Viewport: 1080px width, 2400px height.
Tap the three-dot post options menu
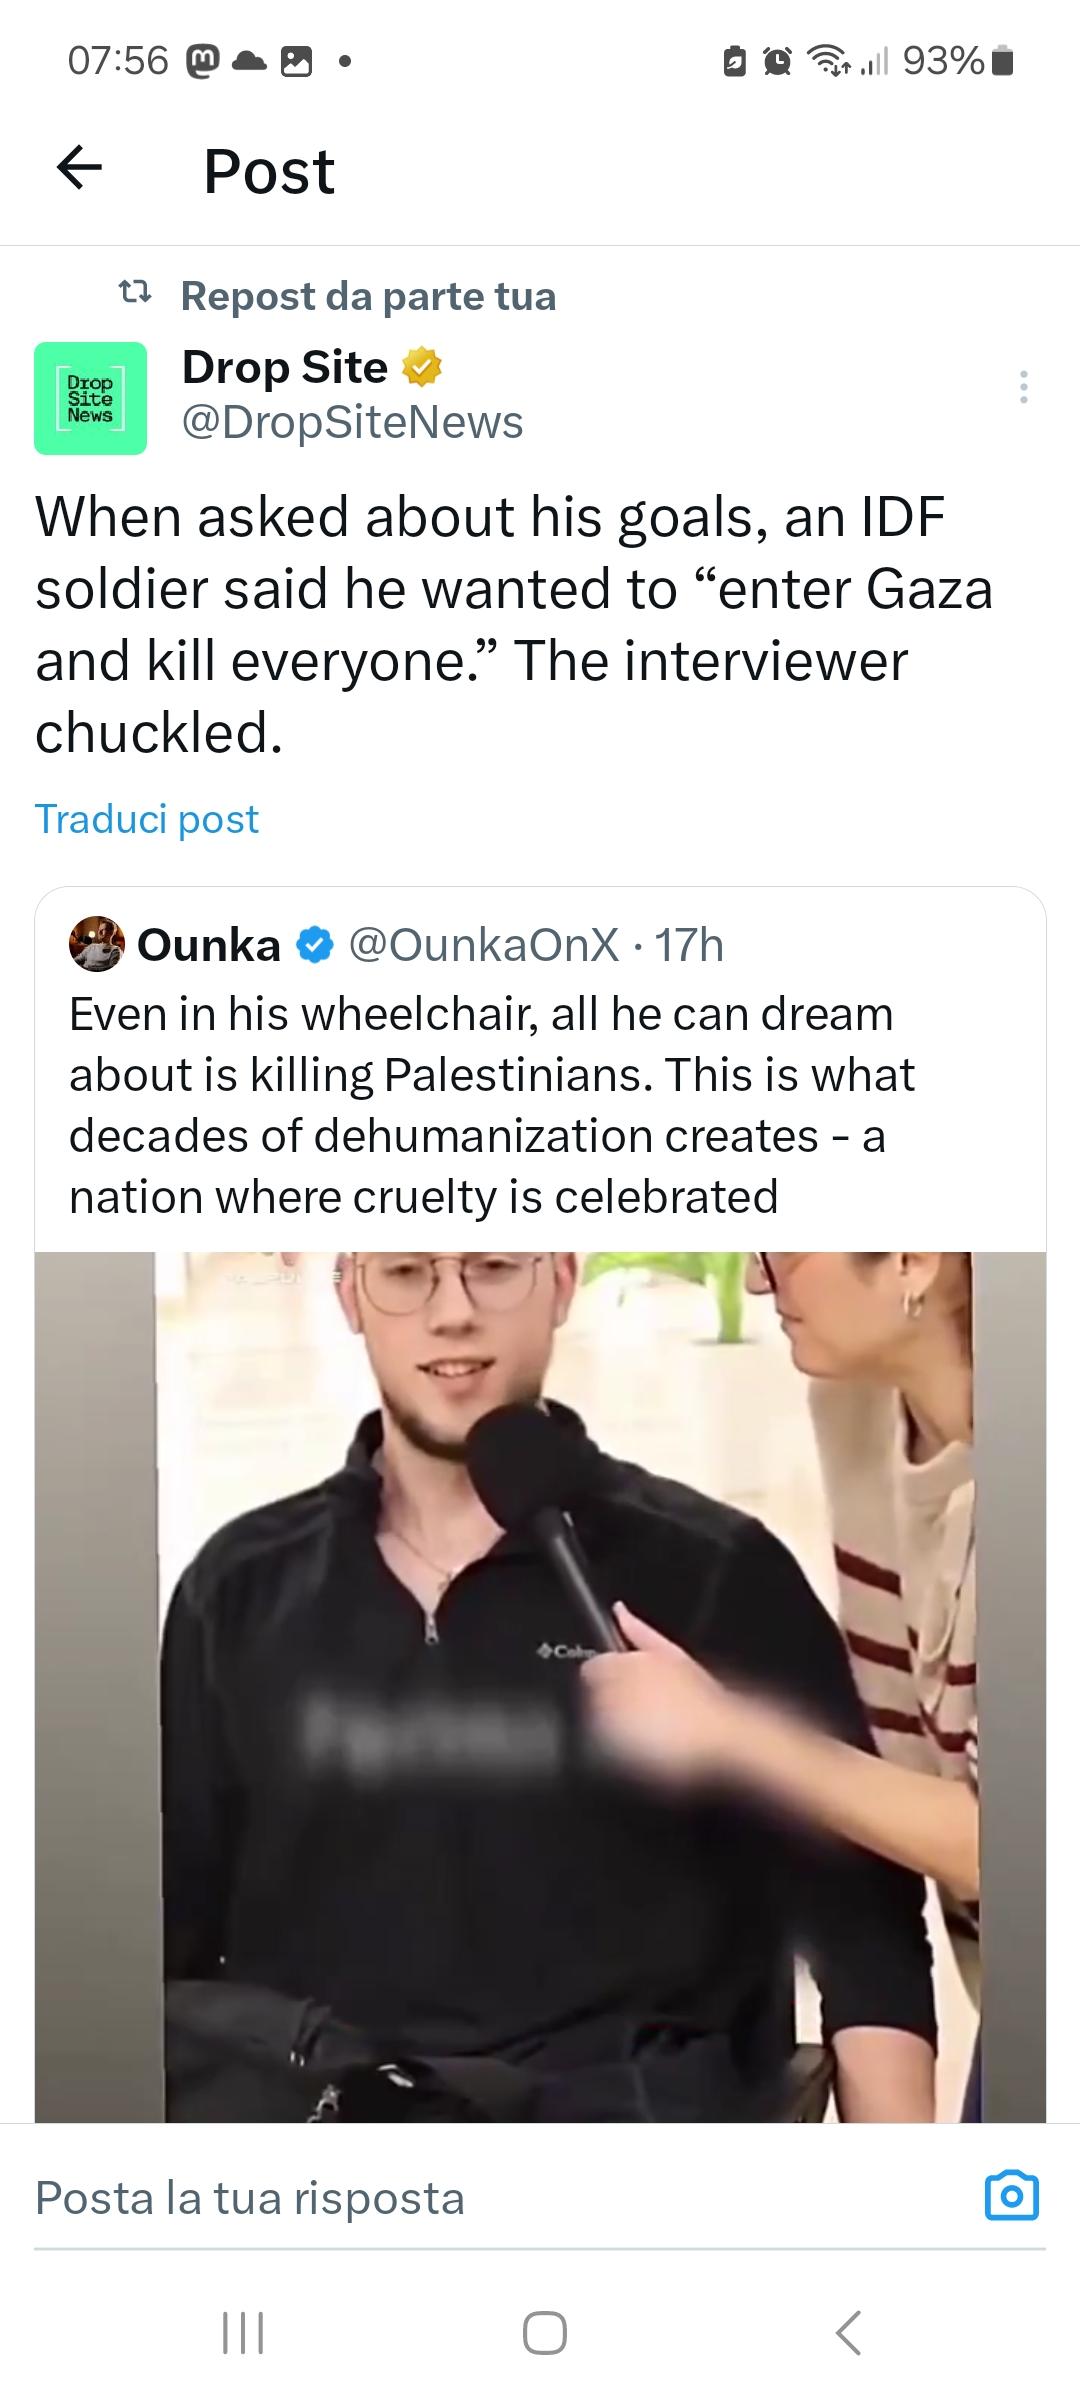click(1022, 387)
